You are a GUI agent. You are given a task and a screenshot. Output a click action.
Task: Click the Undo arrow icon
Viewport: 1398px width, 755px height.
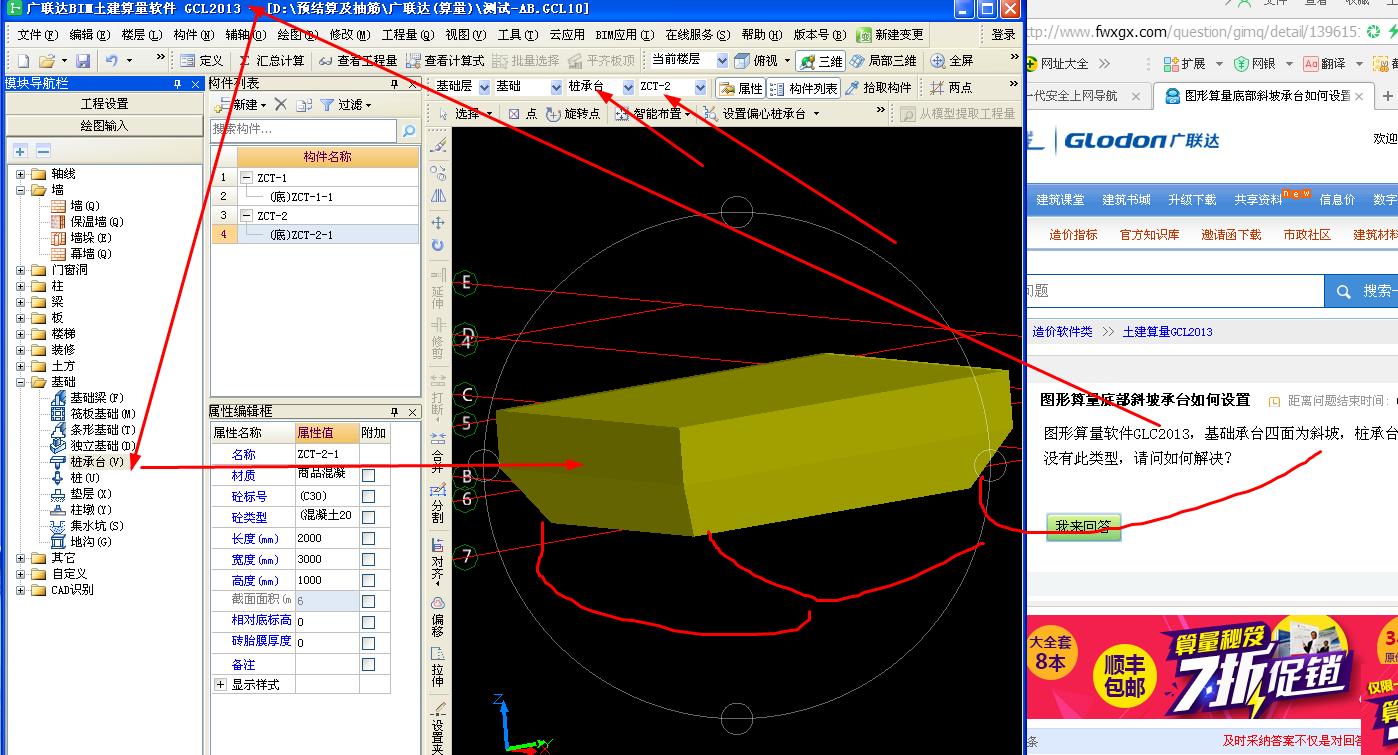111,61
